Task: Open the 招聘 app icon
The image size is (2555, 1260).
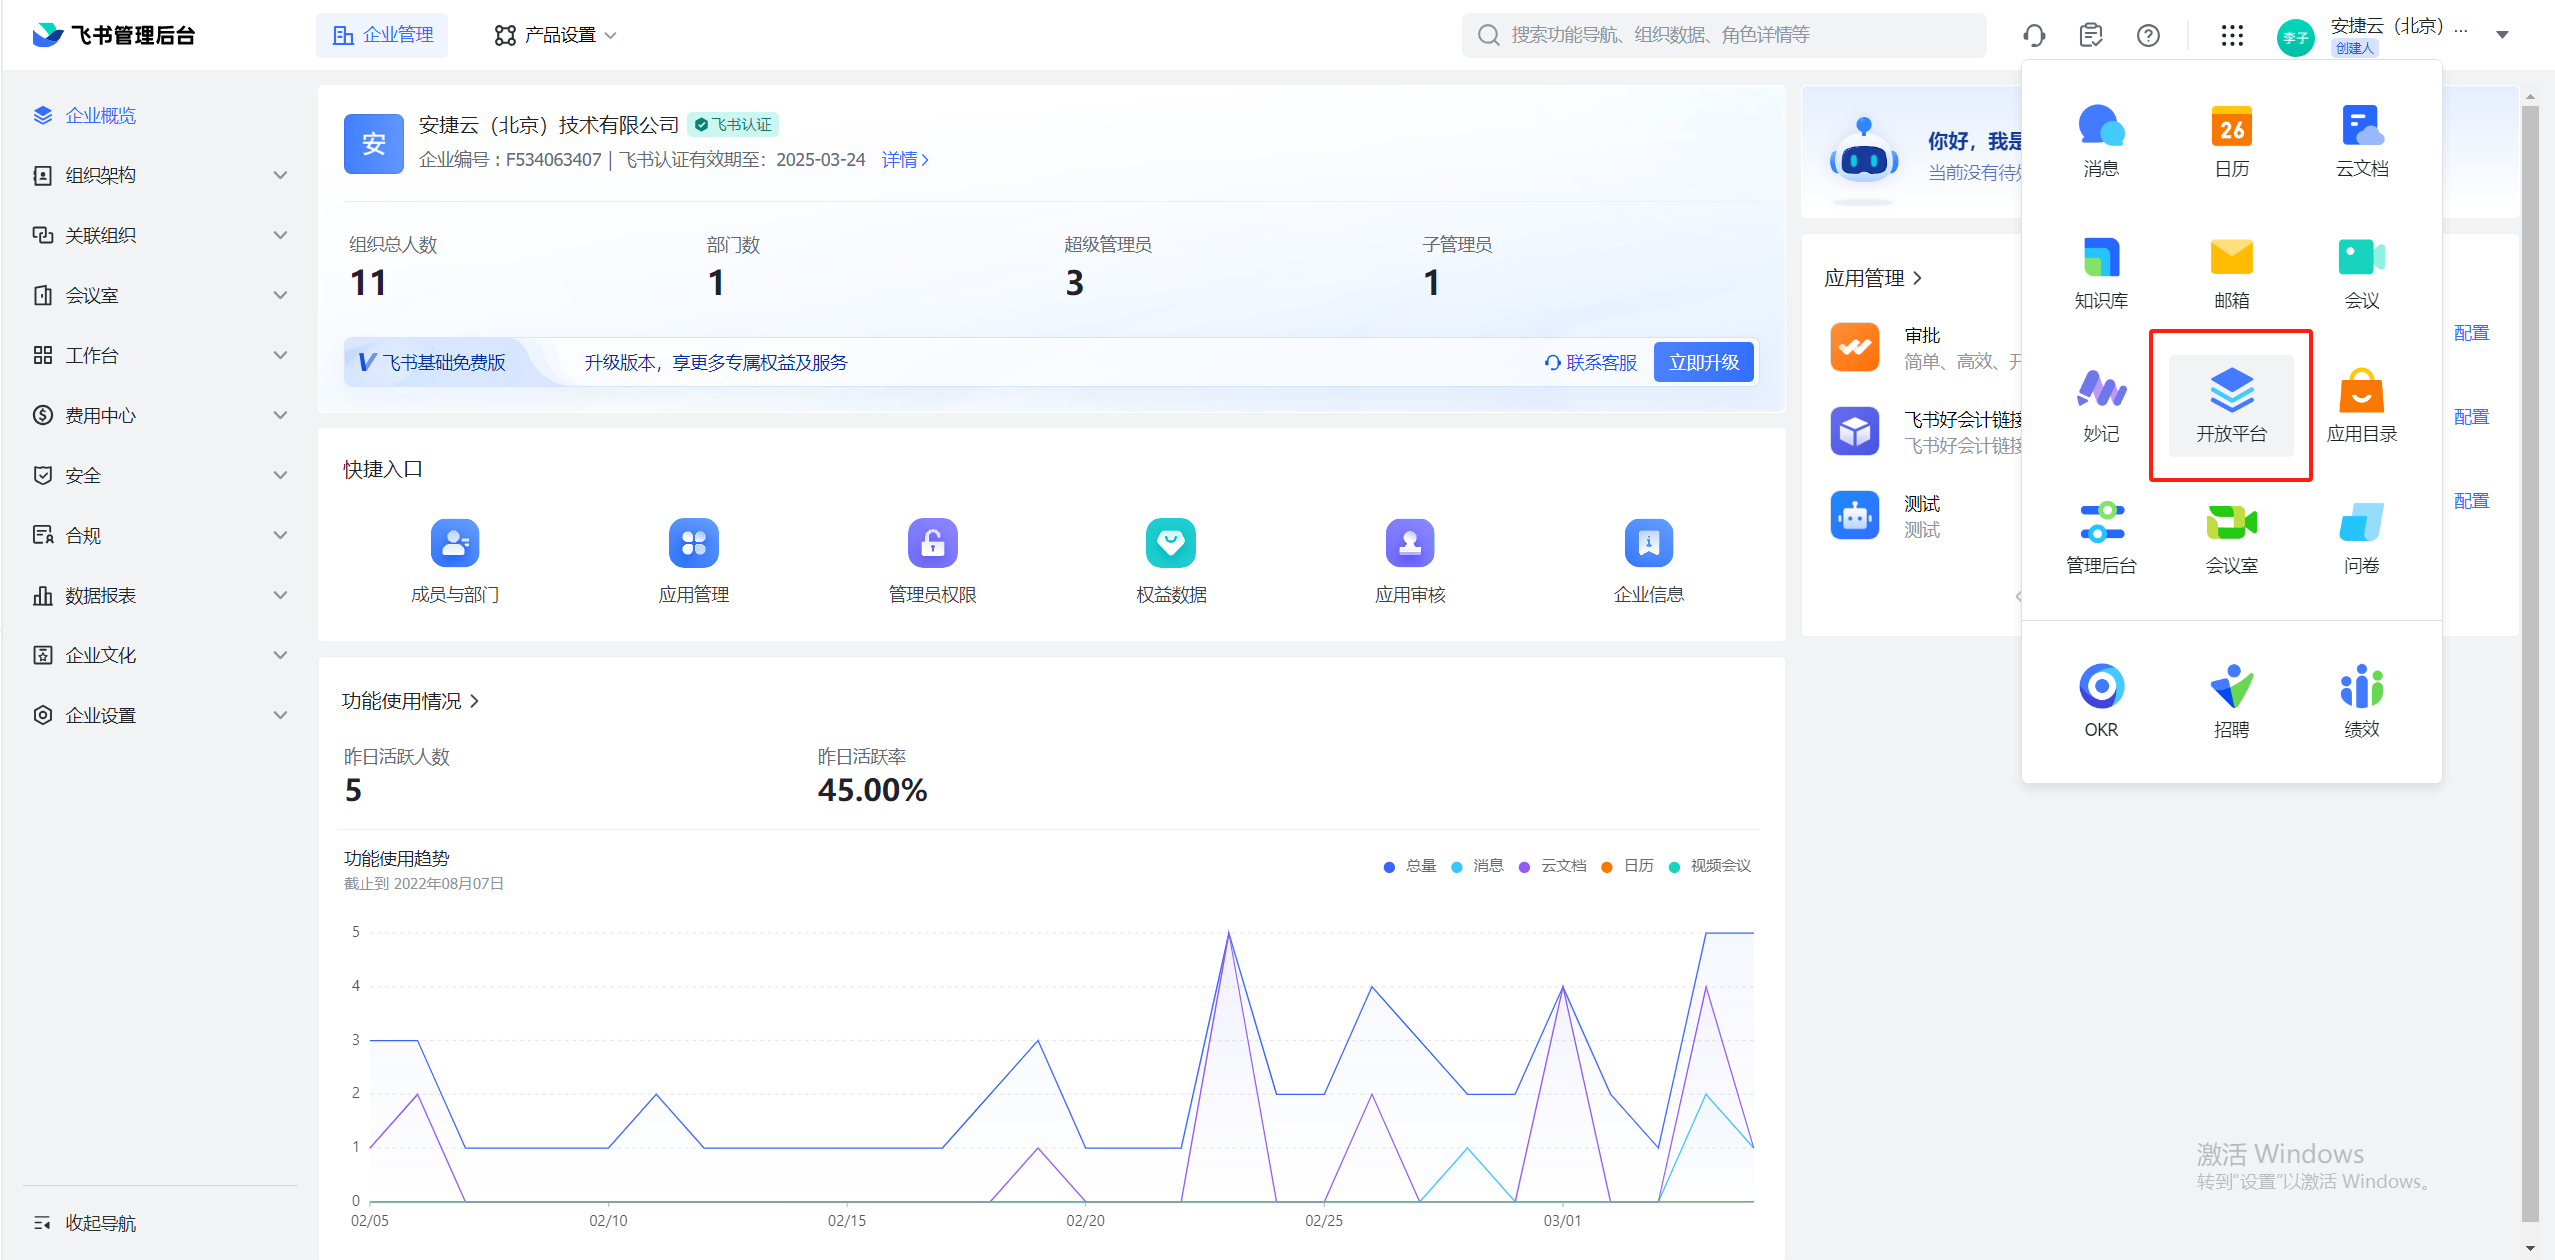Action: (x=2231, y=701)
